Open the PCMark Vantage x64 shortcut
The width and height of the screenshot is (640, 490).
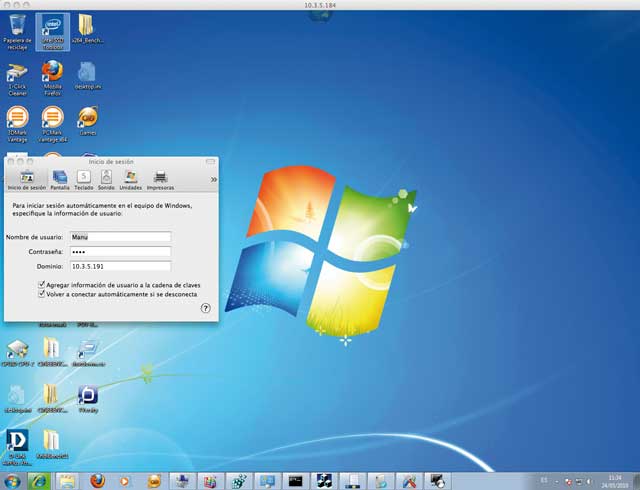53,124
